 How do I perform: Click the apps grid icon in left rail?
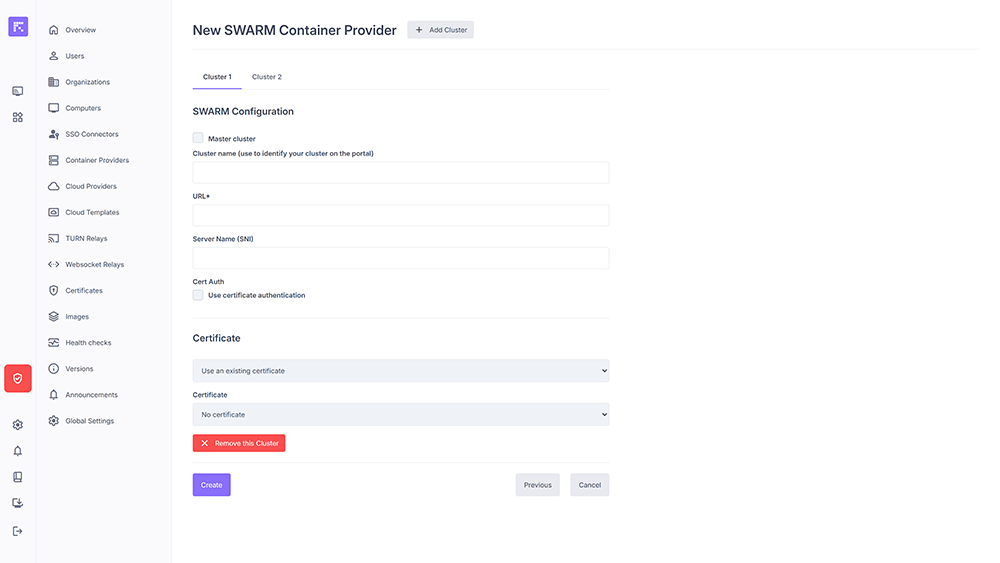(17, 117)
